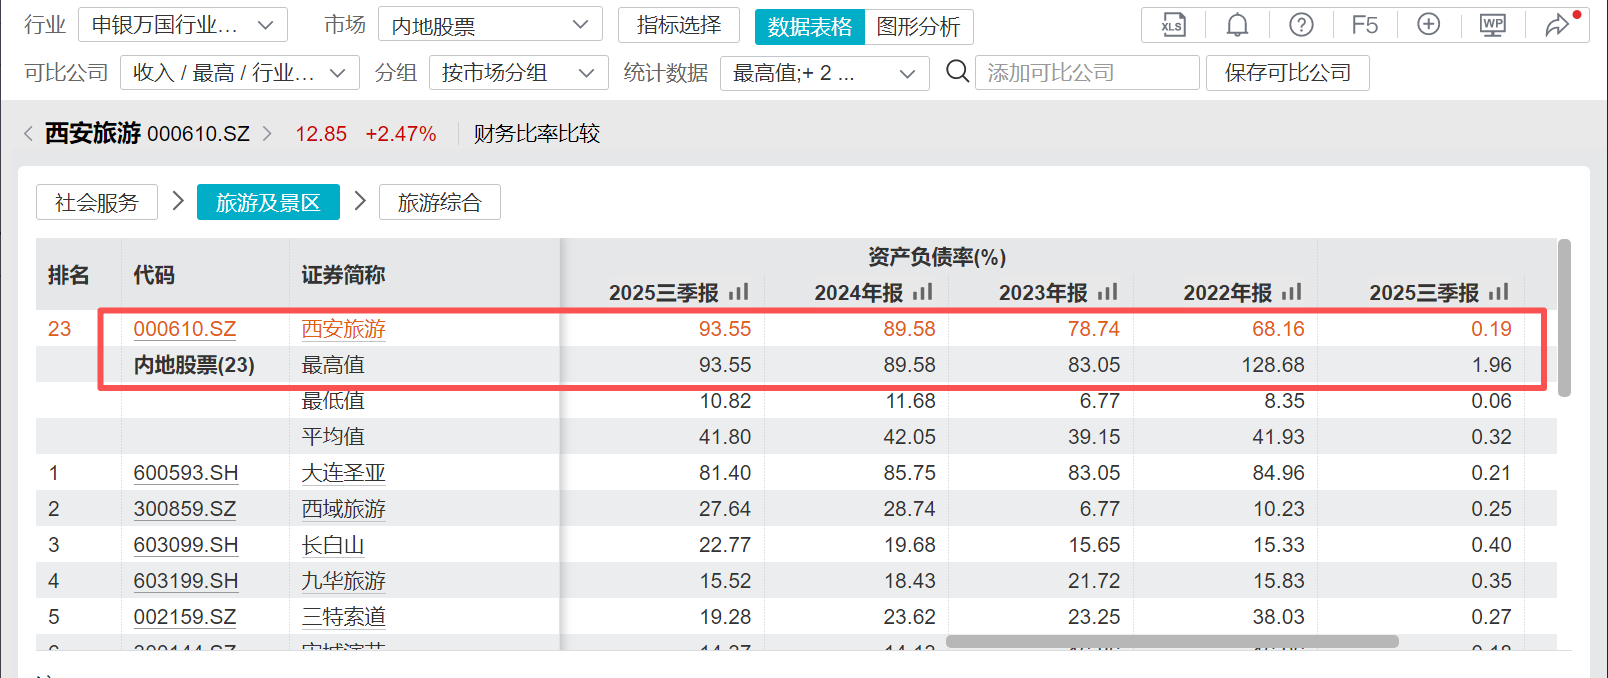Select the 数据表格 tab
This screenshot has width=1608, height=678.
(x=809, y=27)
